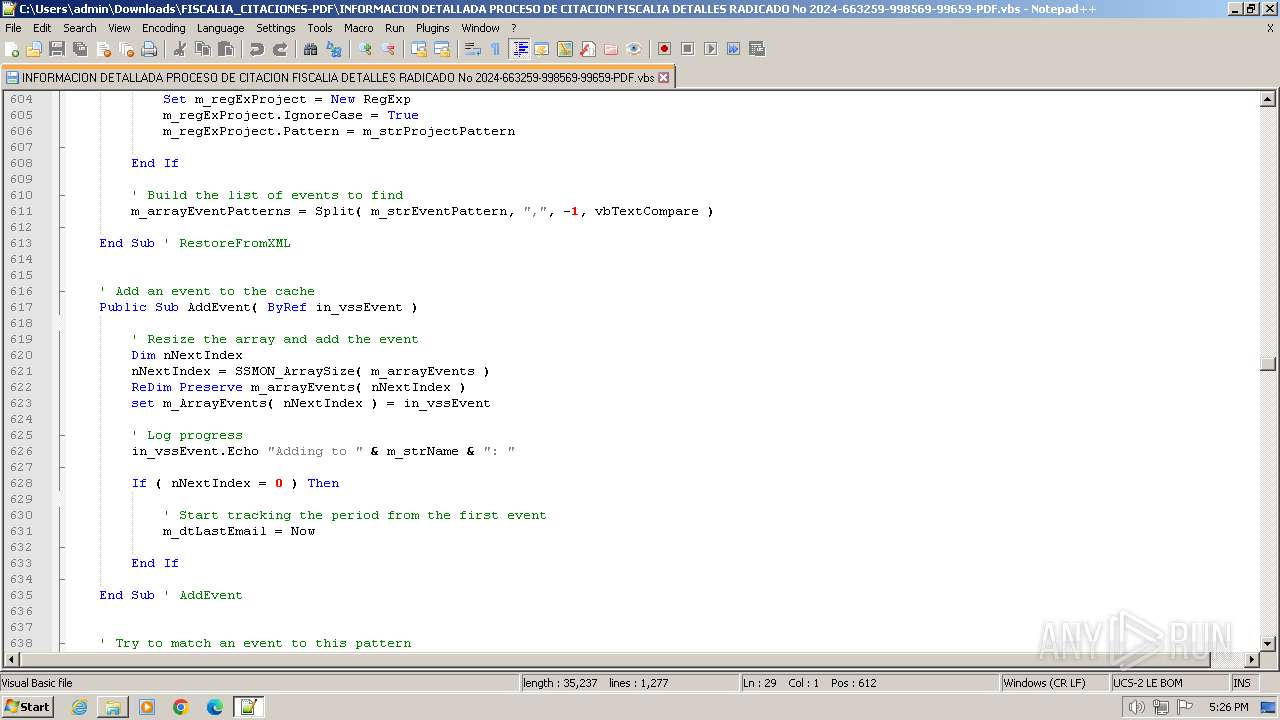Open Replace dialog via the Replace icon
This screenshot has height=720, width=1280.
pos(334,49)
